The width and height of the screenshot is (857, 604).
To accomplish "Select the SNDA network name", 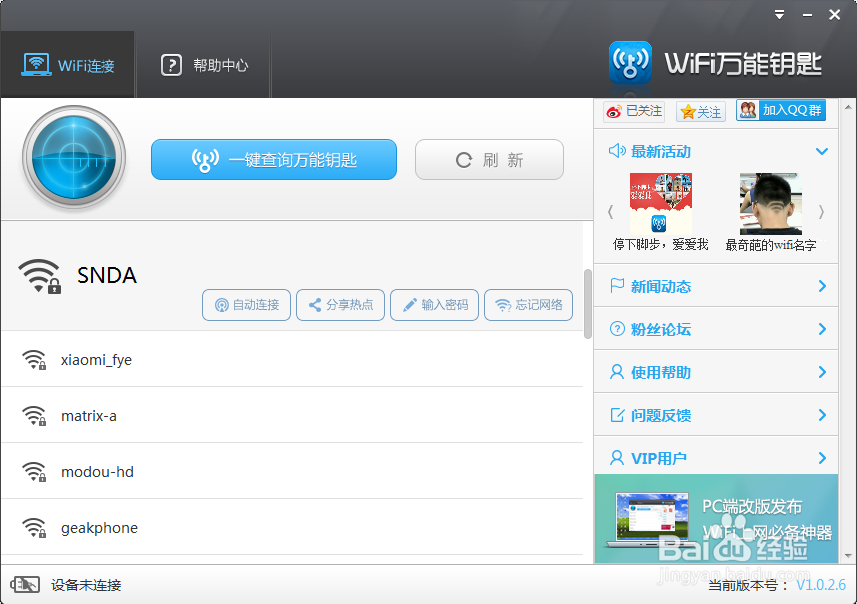I will pos(107,275).
